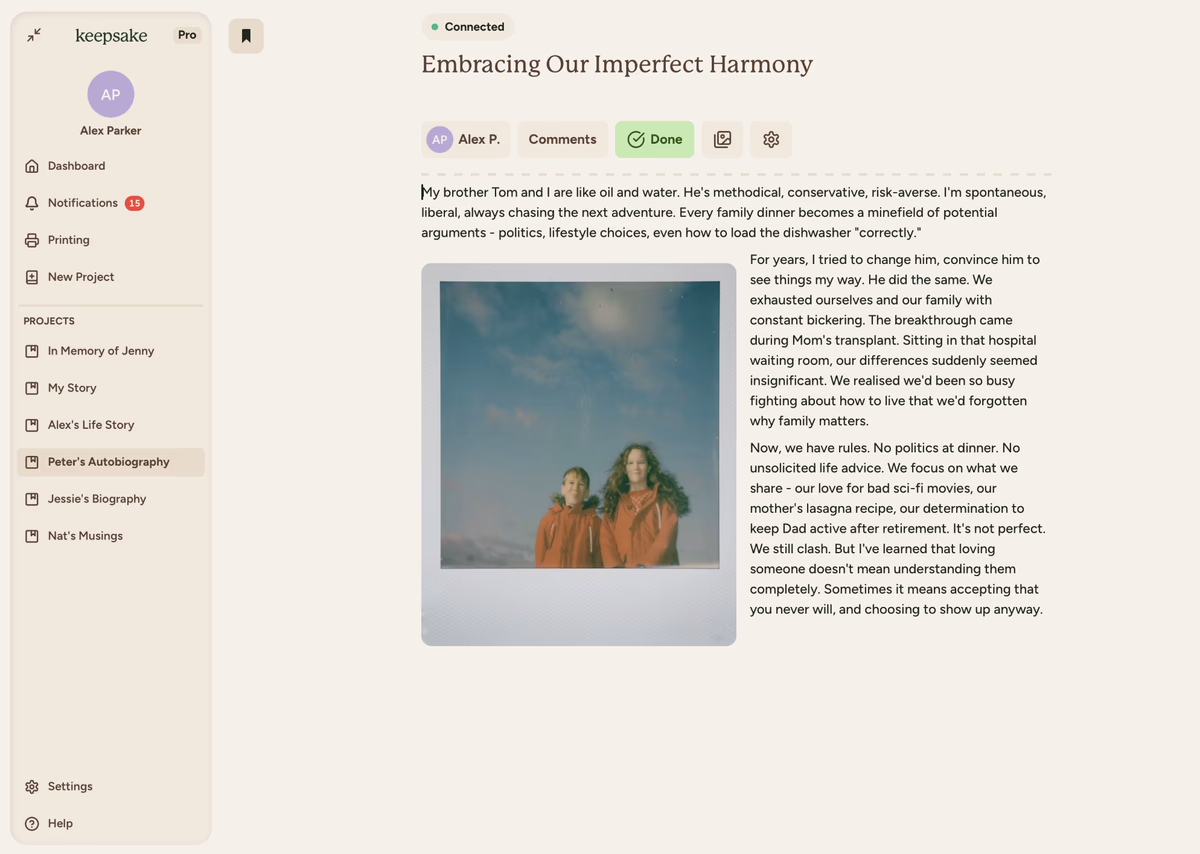Viewport: 1200px width, 854px height.
Task: Collapse the sidebar with the arrows icon
Action: [34, 35]
